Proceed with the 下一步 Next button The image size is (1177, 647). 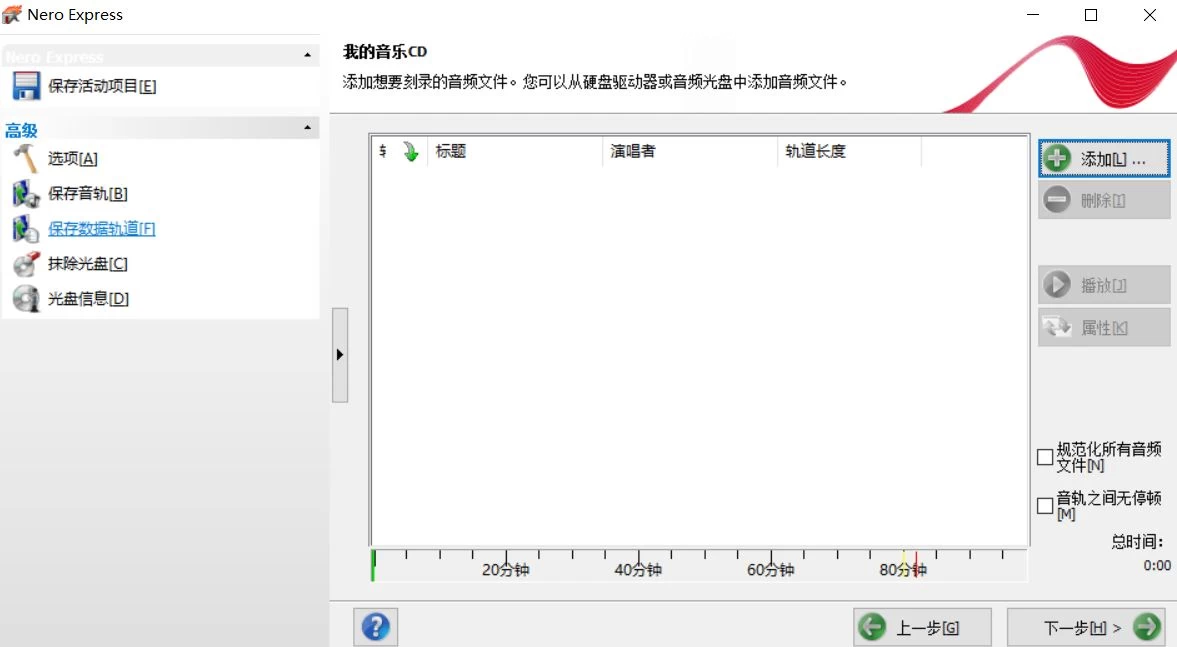pos(1086,627)
